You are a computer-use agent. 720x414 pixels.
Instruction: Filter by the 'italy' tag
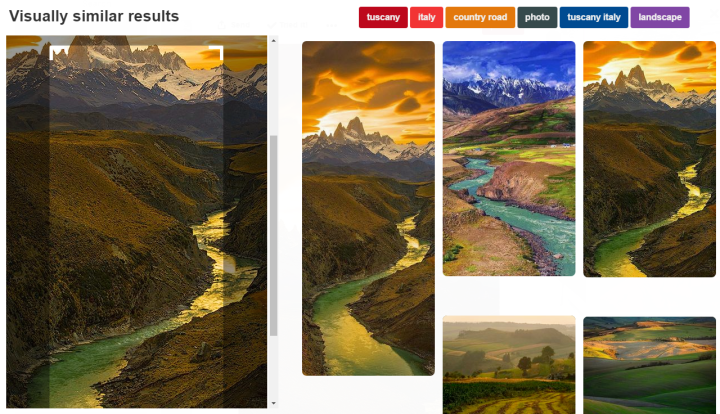[x=427, y=17]
